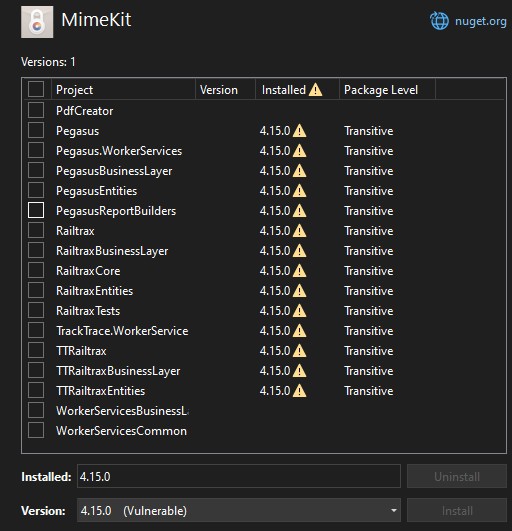The width and height of the screenshot is (512, 531).
Task: Check the WorkerServicesCommon project box
Action: click(x=36, y=430)
